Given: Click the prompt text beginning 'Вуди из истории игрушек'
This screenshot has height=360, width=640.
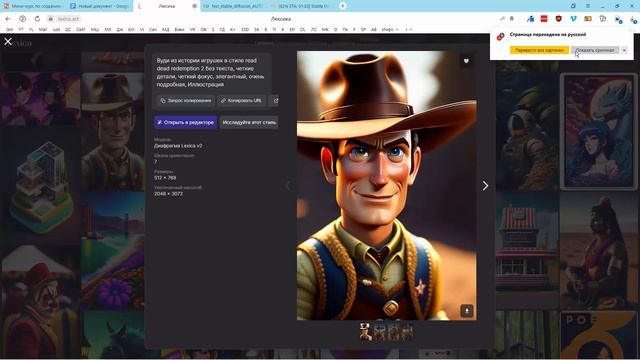Looking at the screenshot, I should [x=210, y=72].
